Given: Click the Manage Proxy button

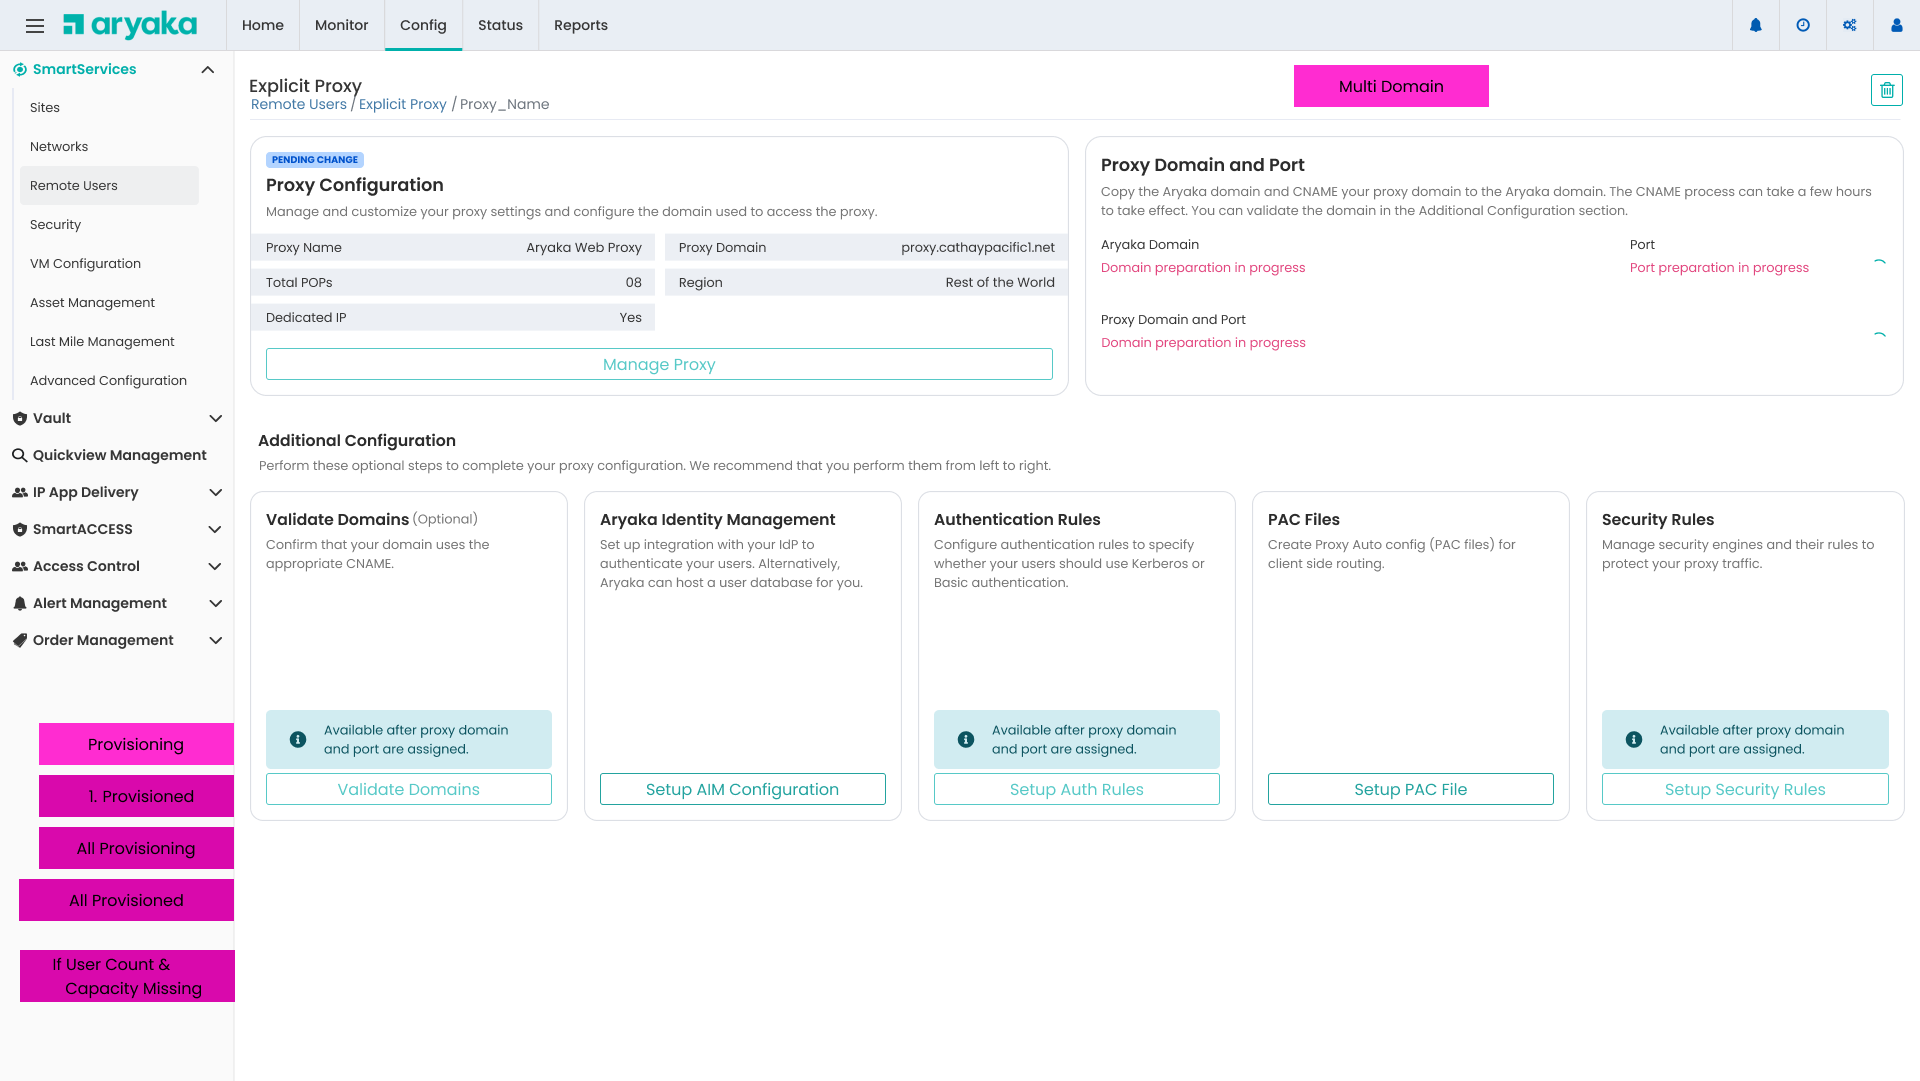Looking at the screenshot, I should [x=659, y=365].
